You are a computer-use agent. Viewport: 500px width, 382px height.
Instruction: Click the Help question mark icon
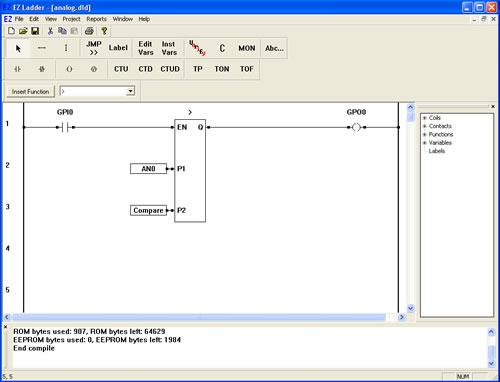pyautogui.click(x=104, y=31)
